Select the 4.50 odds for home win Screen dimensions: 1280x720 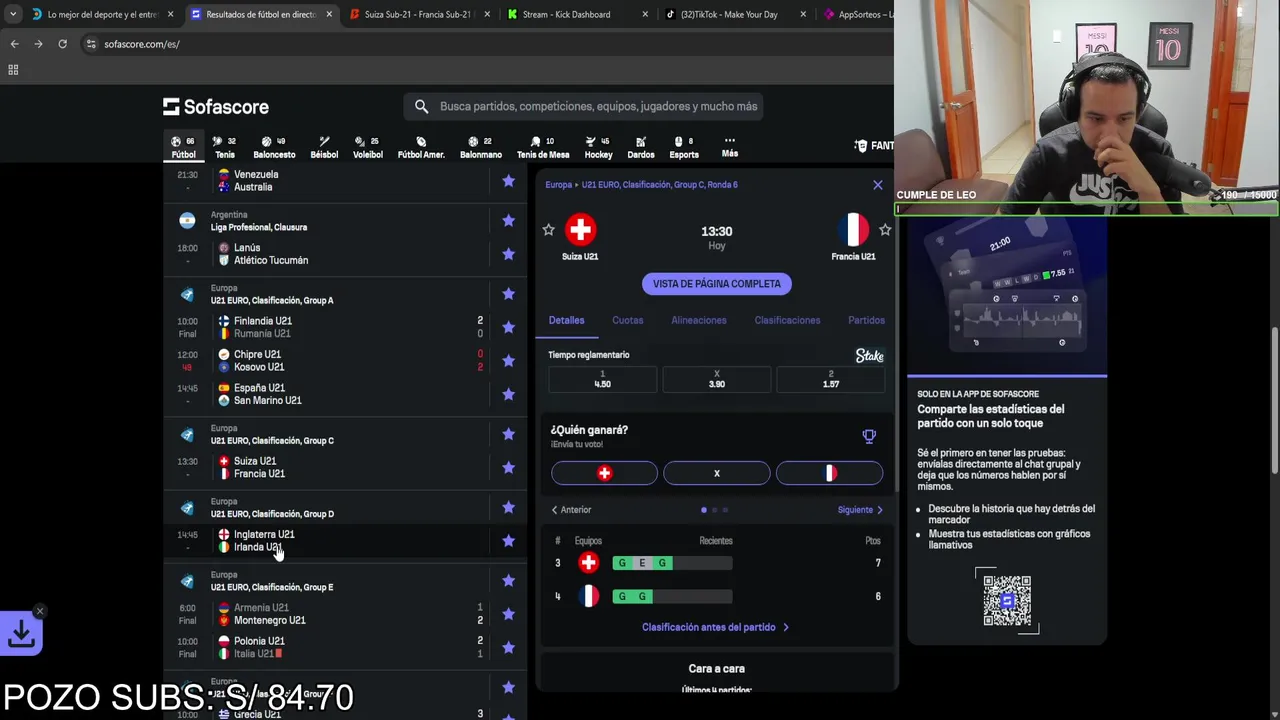pos(603,379)
